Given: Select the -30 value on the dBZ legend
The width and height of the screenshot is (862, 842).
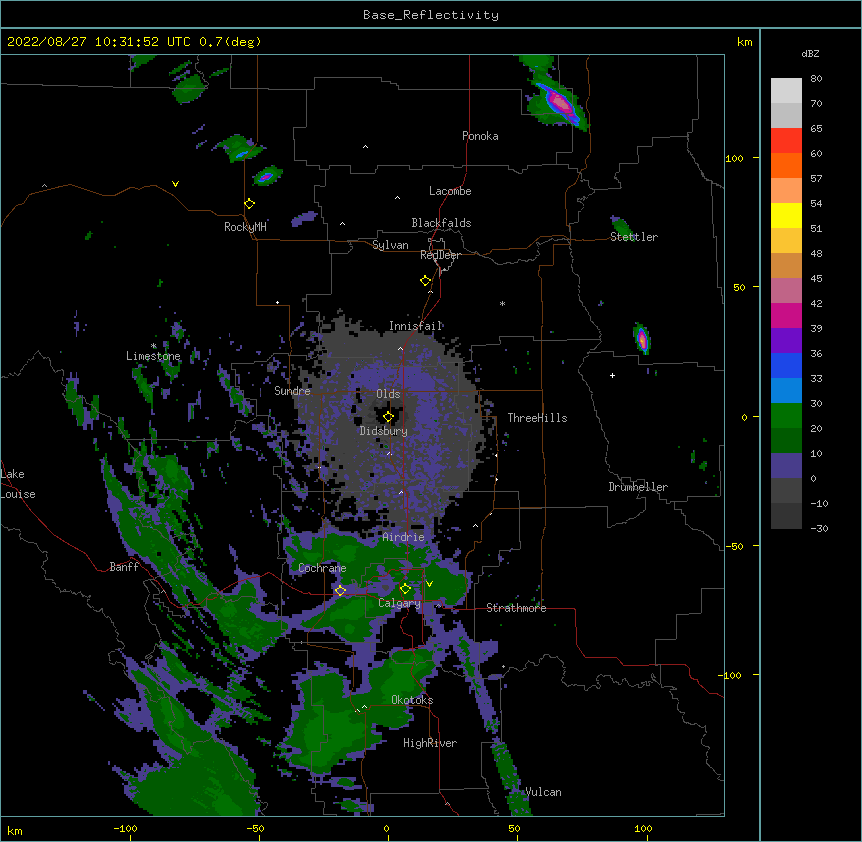Looking at the screenshot, I should pos(819,528).
